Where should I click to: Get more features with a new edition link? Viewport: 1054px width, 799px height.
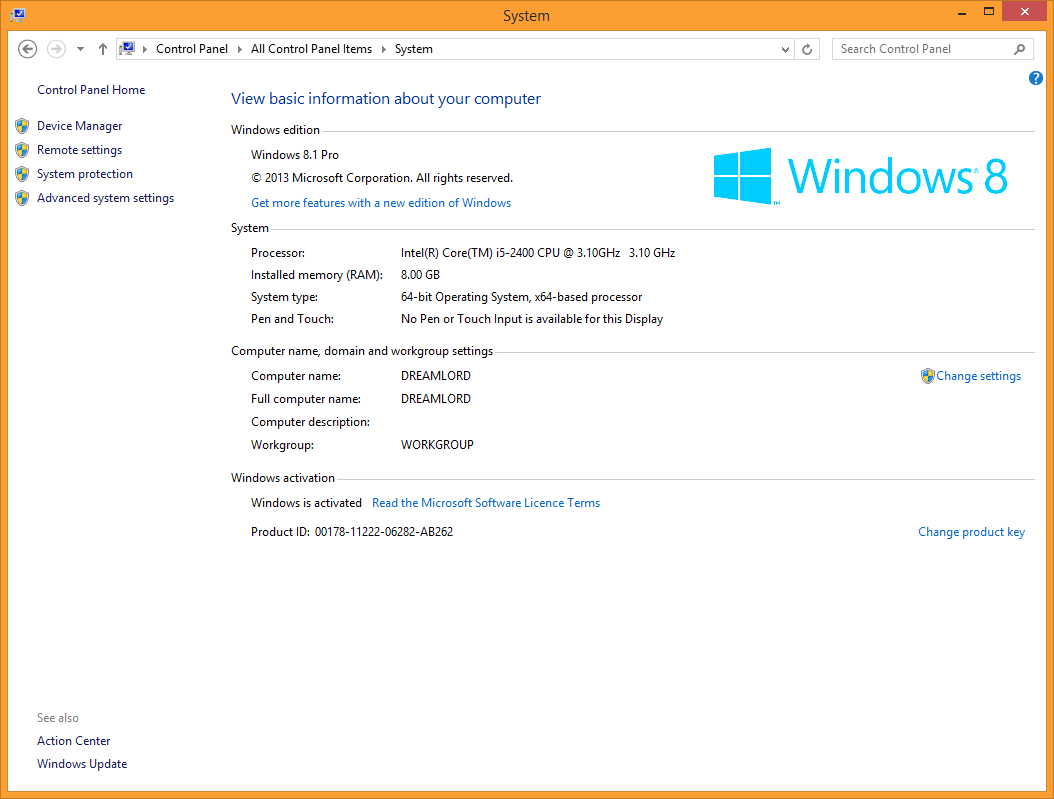(381, 203)
